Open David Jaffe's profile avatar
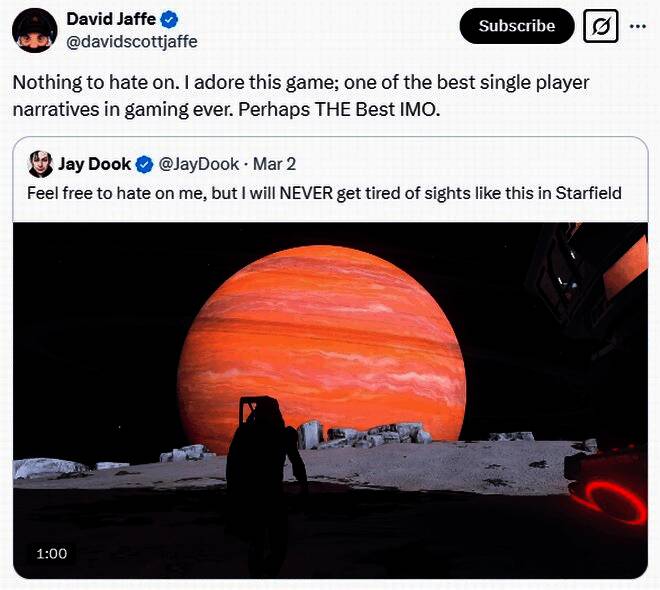This screenshot has width=660, height=590. coord(35,30)
